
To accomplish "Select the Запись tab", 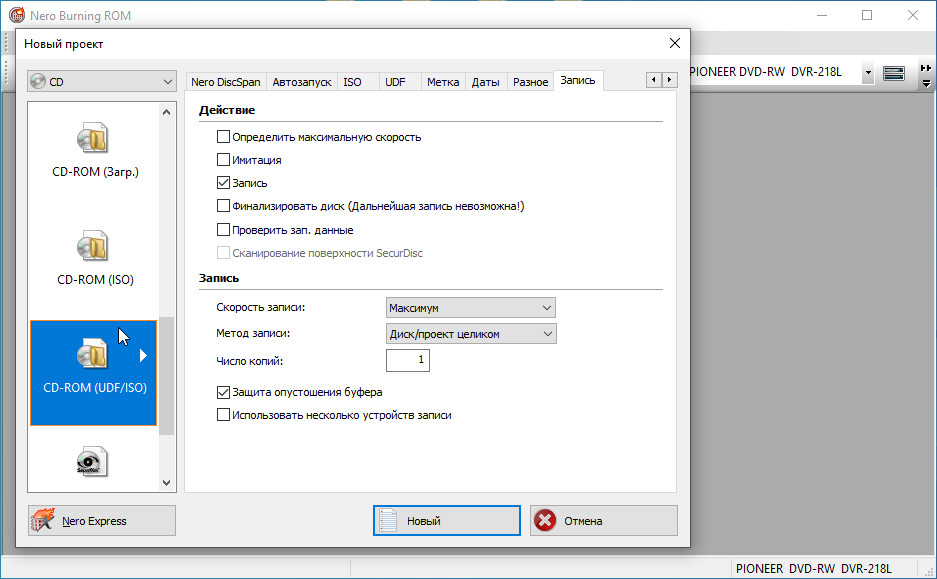I will click(x=578, y=80).
